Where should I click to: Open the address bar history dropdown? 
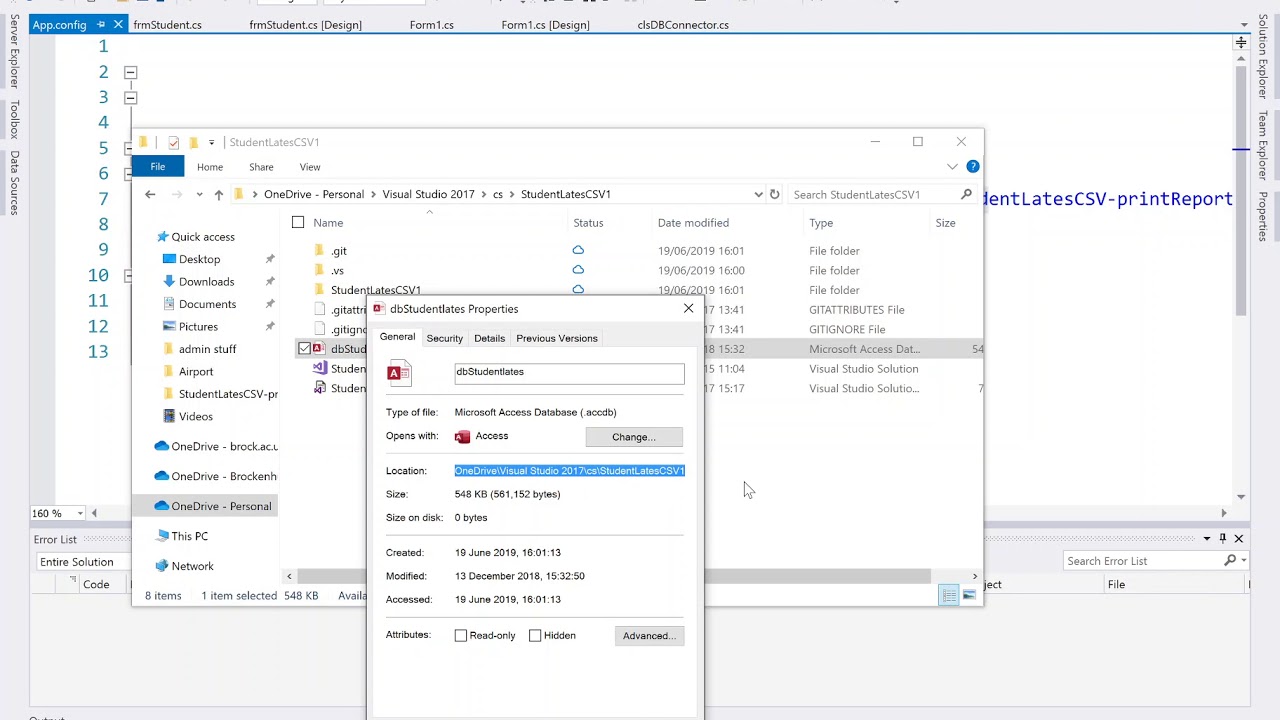[x=758, y=194]
